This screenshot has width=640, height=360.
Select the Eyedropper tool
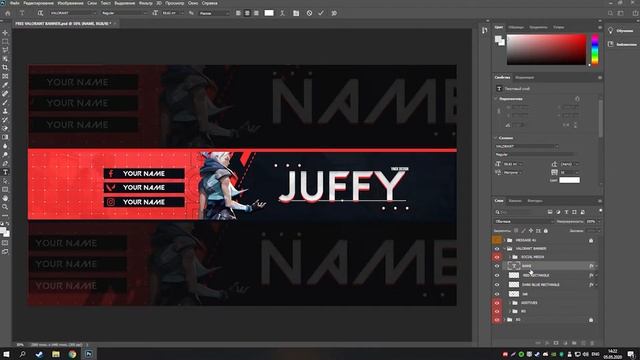tap(5, 85)
